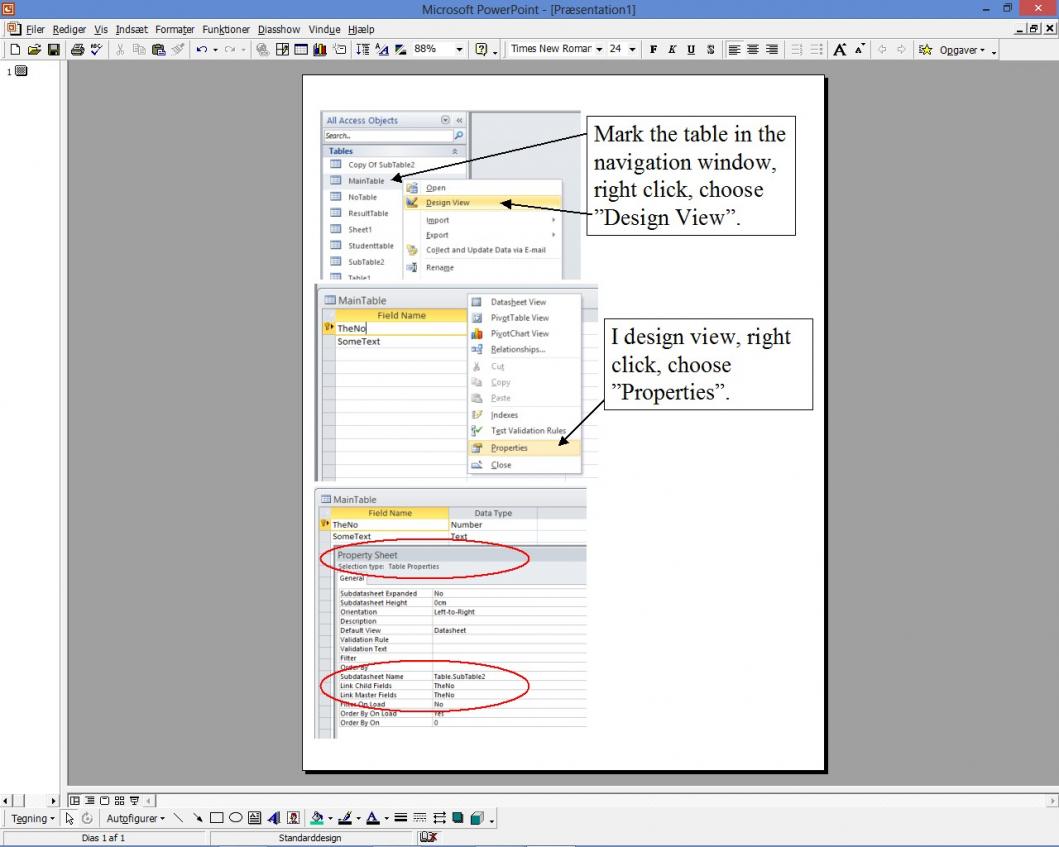Undo the last action
This screenshot has height=847, width=1059.
coord(201,49)
